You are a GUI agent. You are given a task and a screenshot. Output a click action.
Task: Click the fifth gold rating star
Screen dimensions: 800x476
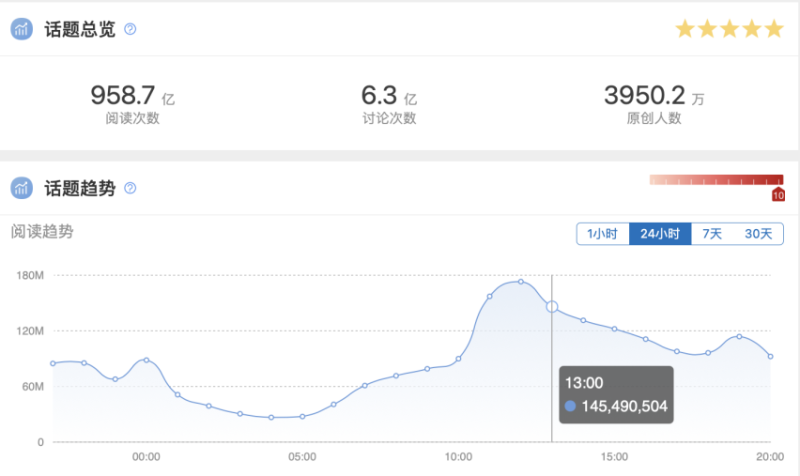pos(774,29)
